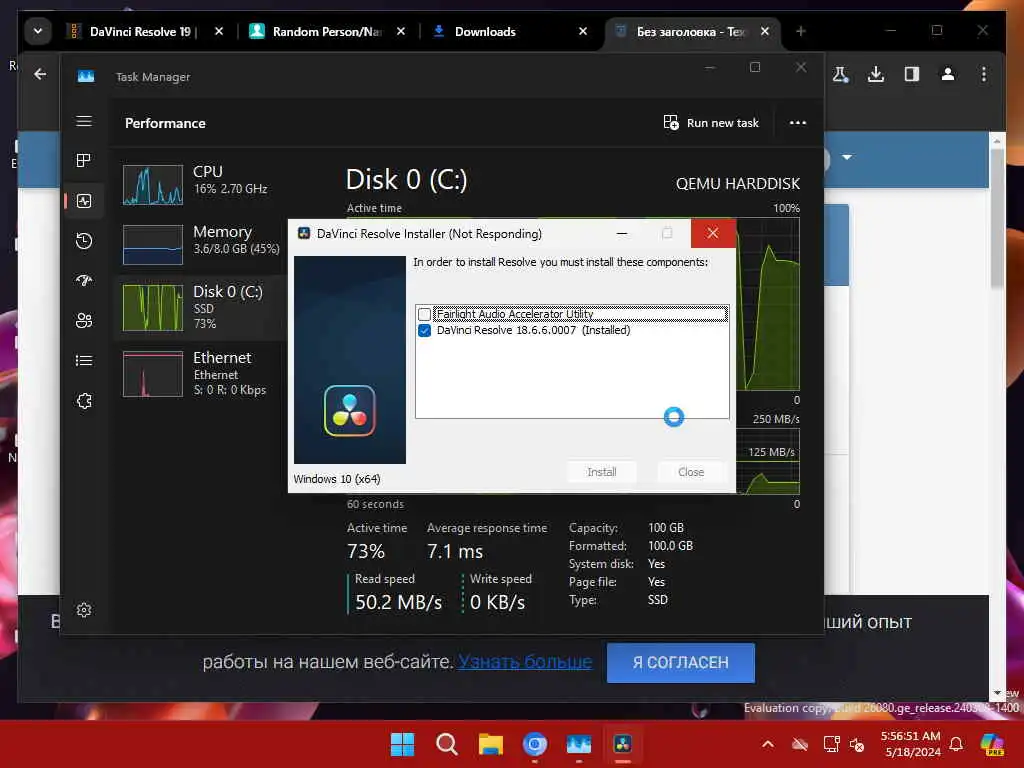Open App history icon in Task Manager
The image size is (1024, 768).
pyautogui.click(x=84, y=241)
